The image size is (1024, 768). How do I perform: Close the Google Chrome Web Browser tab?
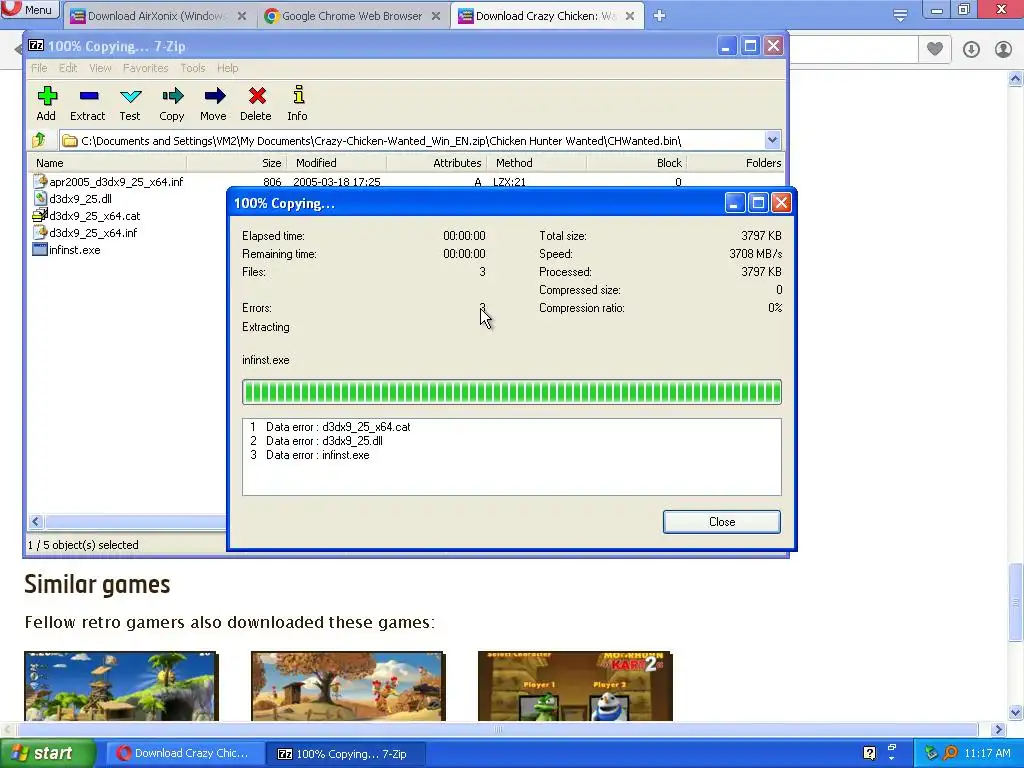436,16
